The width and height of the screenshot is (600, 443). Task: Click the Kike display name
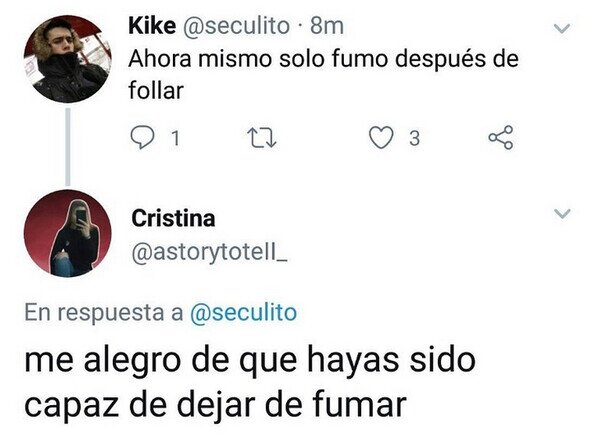point(152,26)
